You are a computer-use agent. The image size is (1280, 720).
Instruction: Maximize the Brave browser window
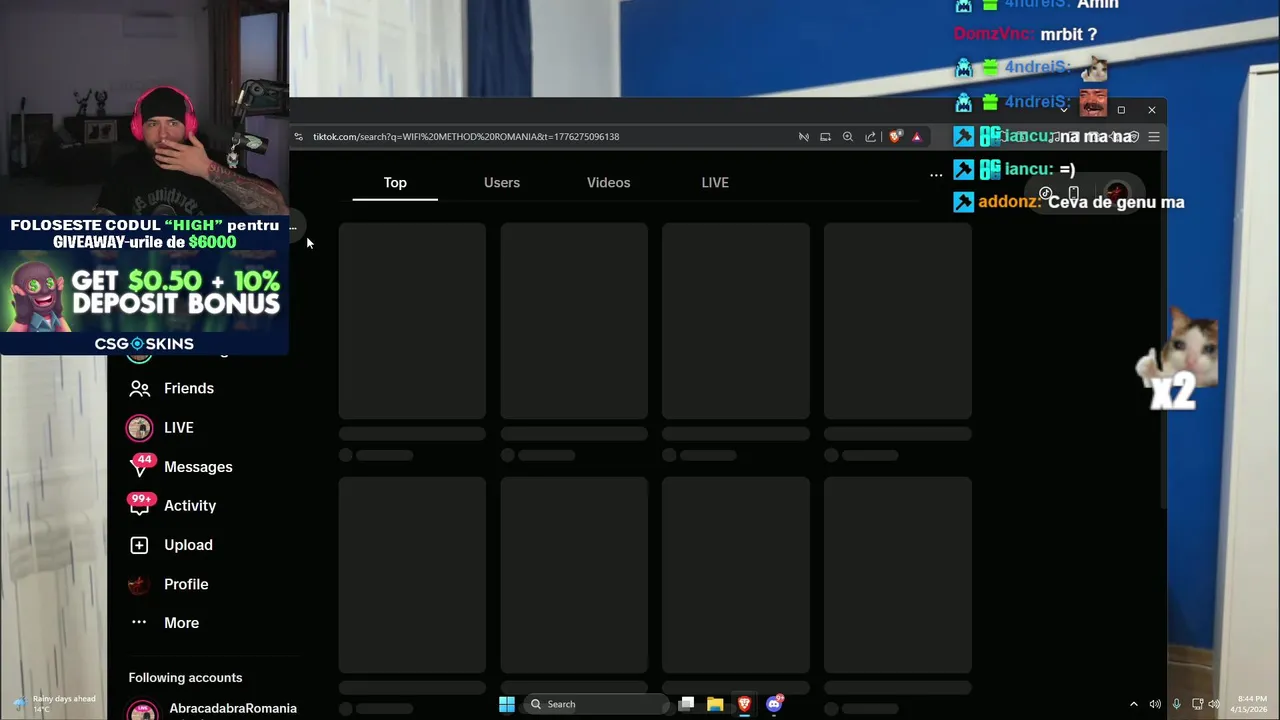[1121, 110]
